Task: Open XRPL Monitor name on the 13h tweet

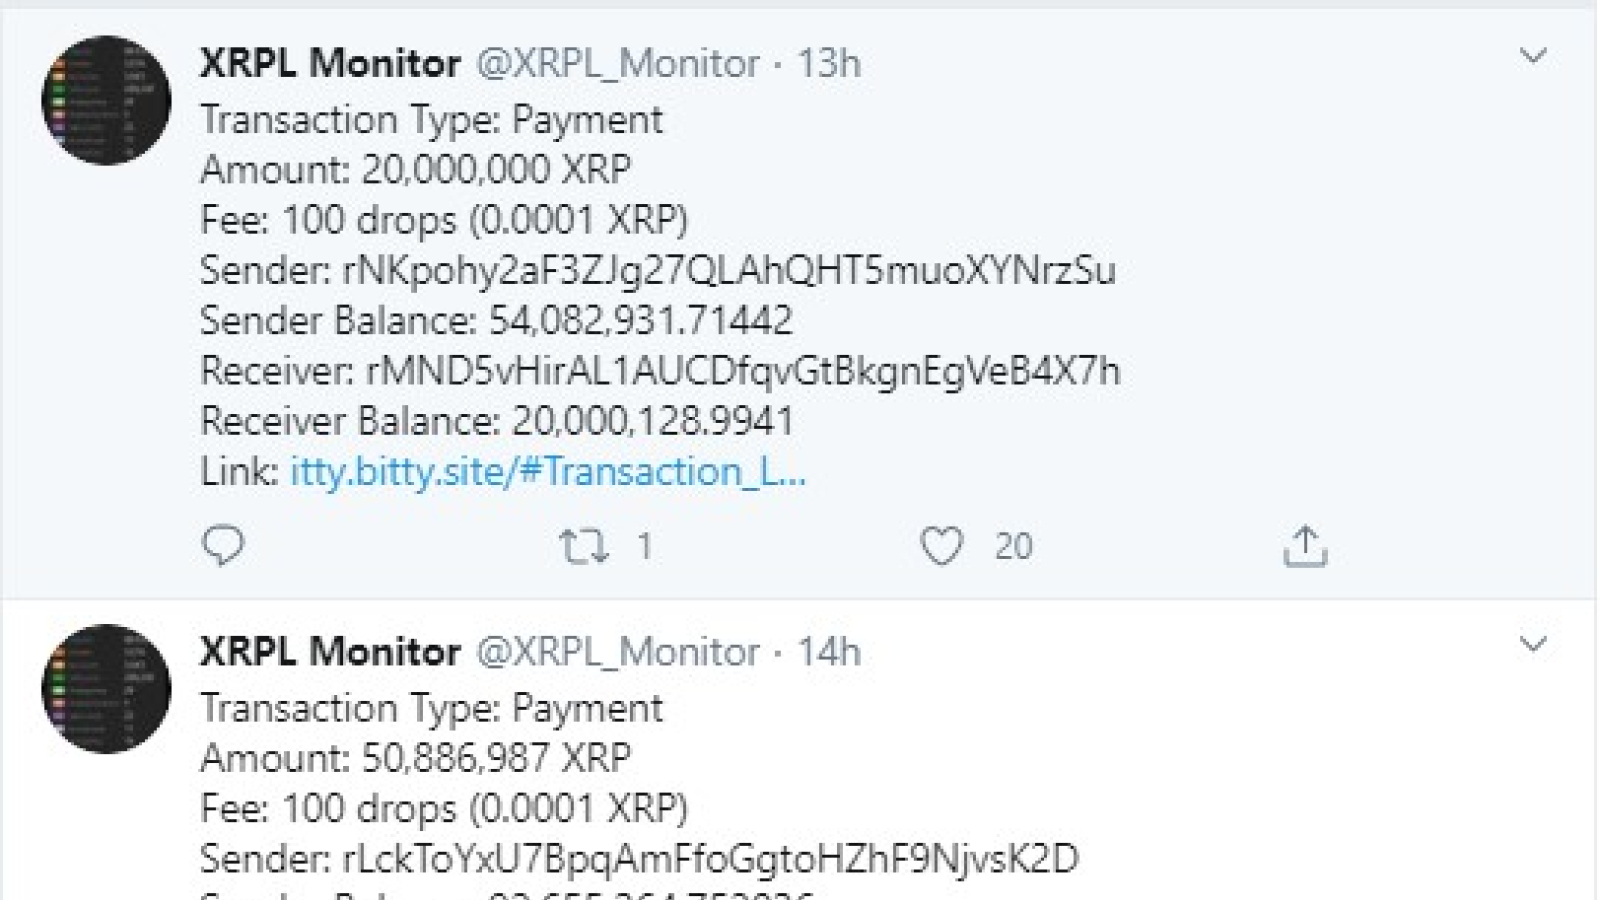Action: coord(330,63)
